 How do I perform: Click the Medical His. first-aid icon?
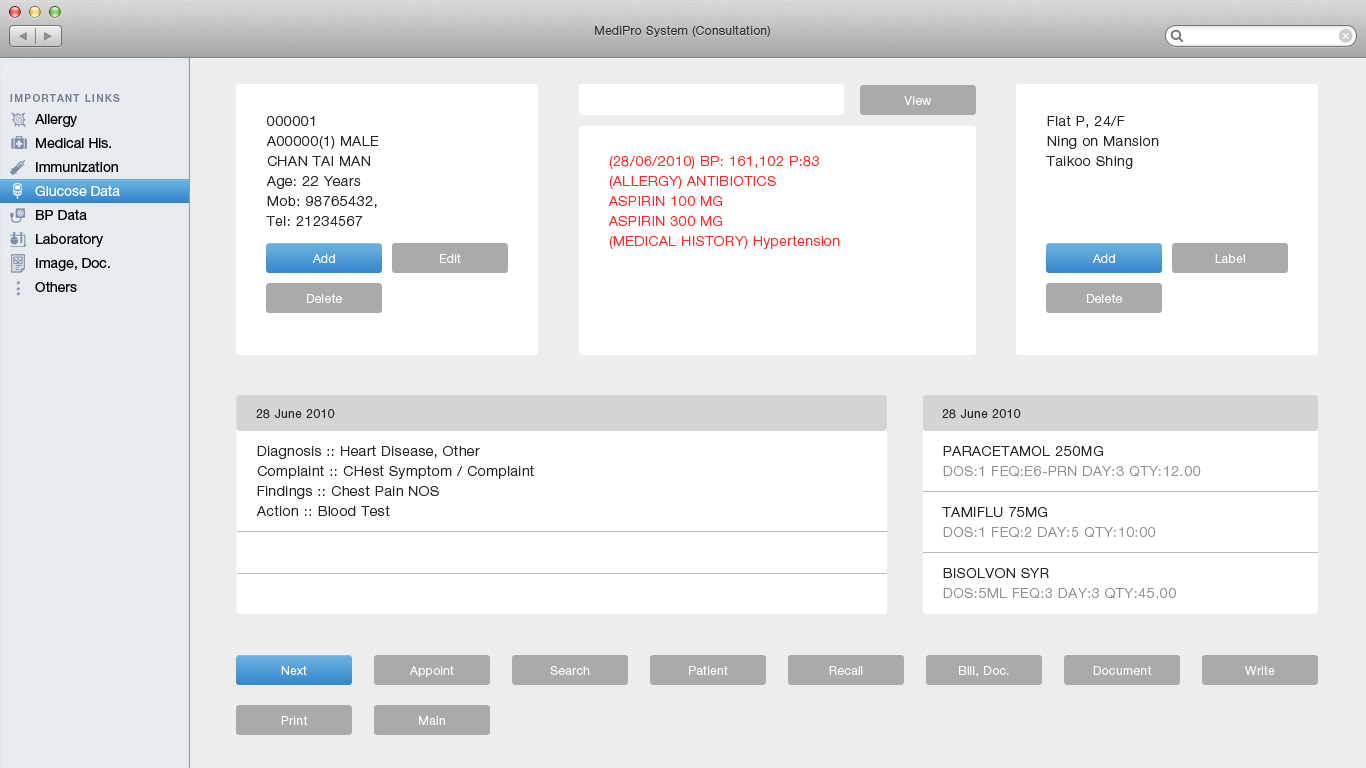(x=18, y=143)
